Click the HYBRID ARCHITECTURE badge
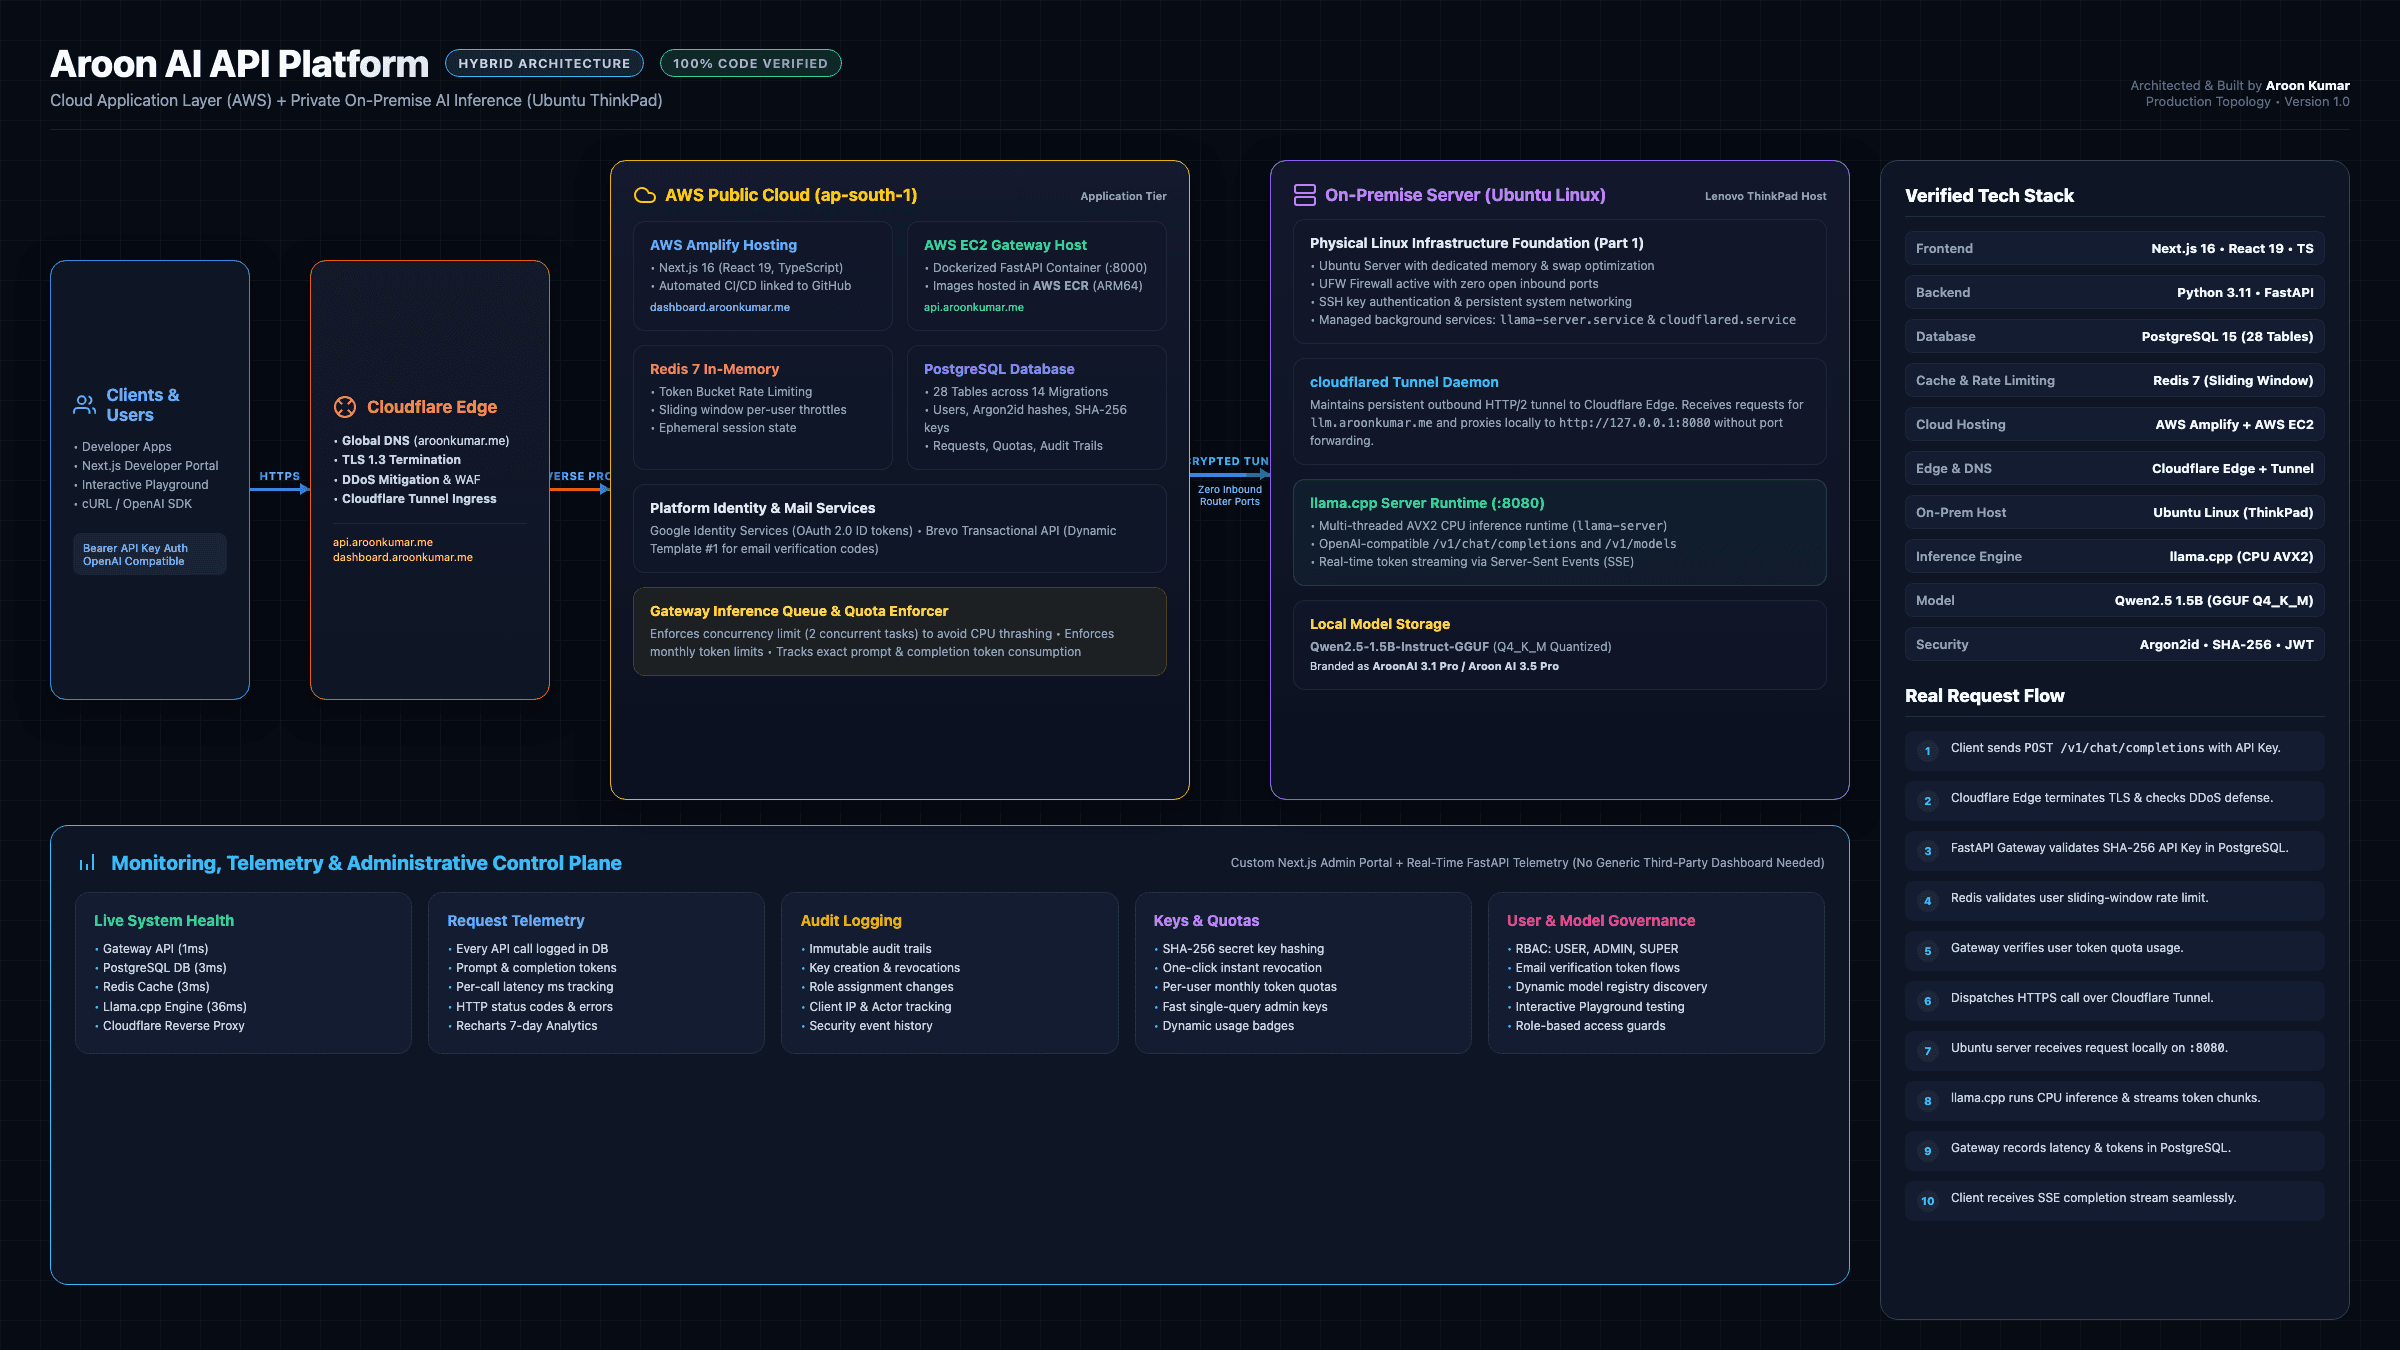 [x=544, y=63]
